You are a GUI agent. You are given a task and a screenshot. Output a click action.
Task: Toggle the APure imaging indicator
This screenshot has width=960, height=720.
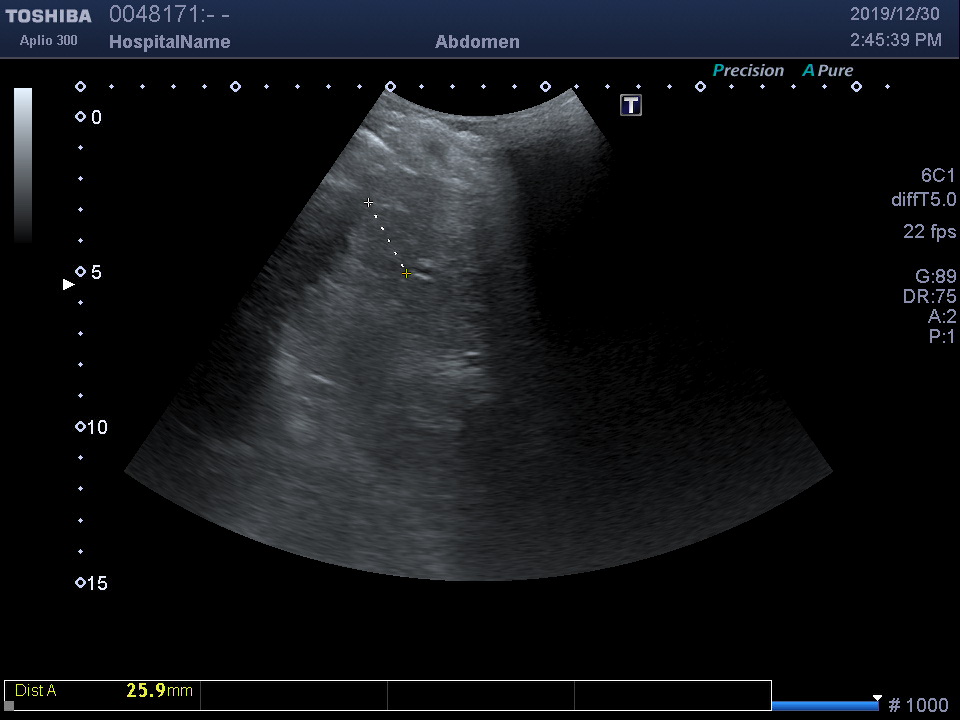point(828,71)
